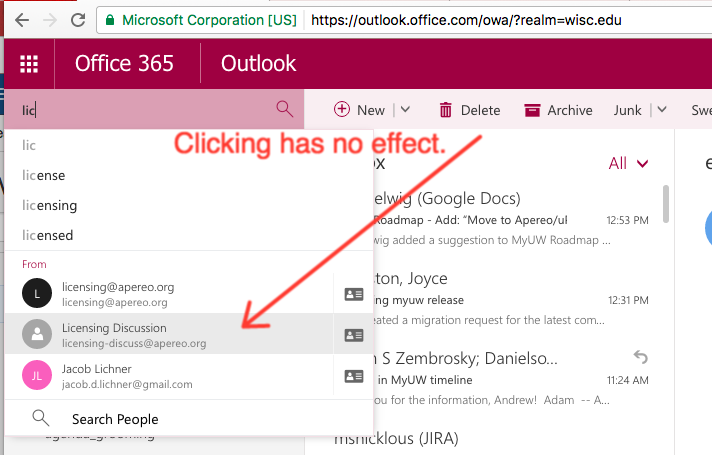Image resolution: width=712 pixels, height=455 pixels.
Task: Click the browser back arrow
Action: (x=19, y=19)
